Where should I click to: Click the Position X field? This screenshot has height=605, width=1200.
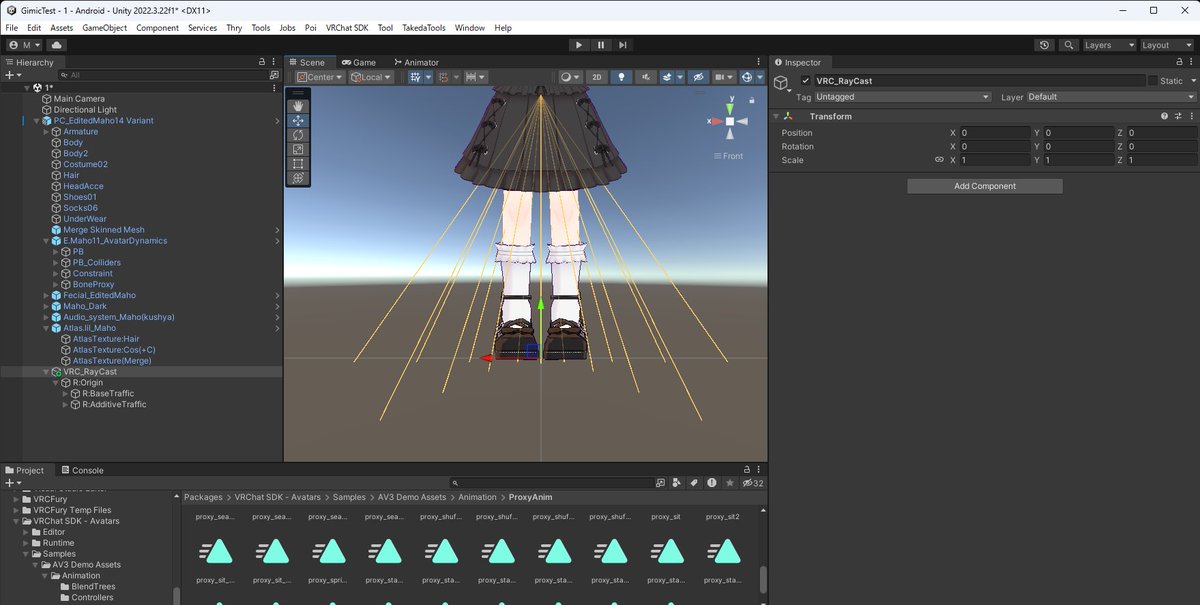point(995,133)
